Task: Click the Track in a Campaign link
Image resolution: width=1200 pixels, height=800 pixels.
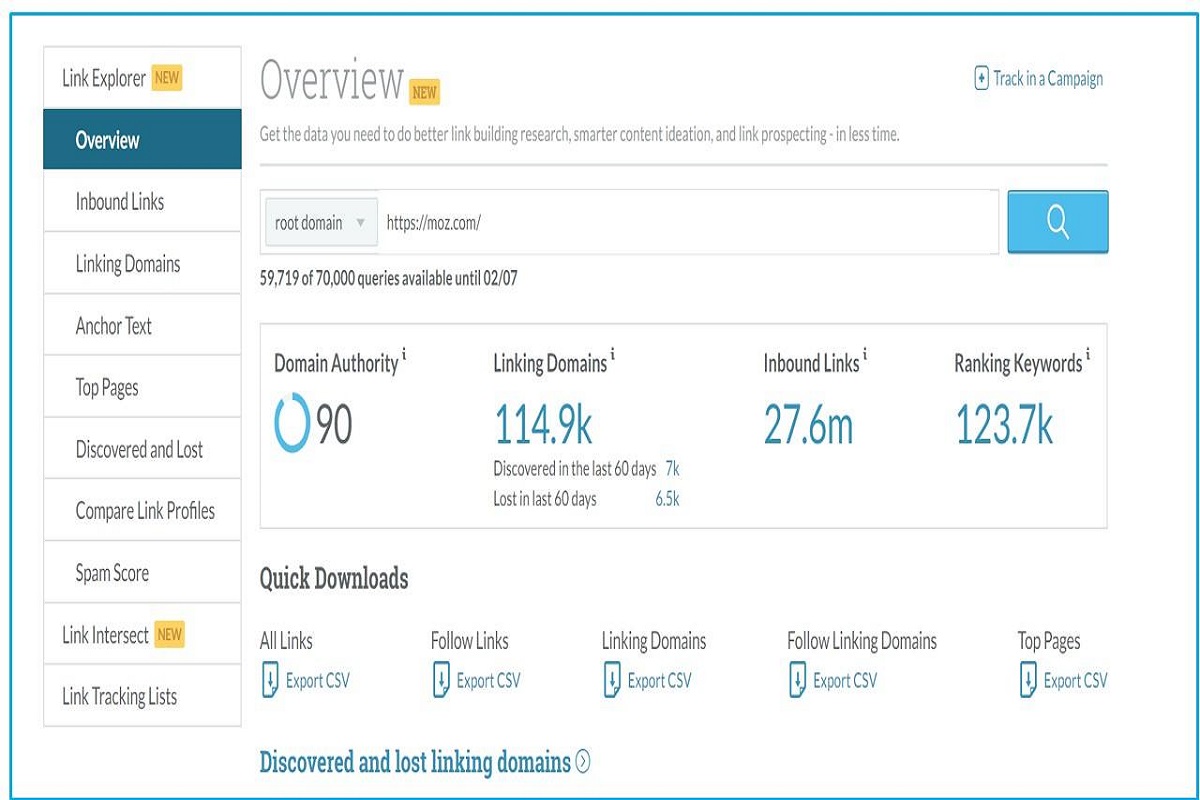Action: pyautogui.click(x=1048, y=79)
